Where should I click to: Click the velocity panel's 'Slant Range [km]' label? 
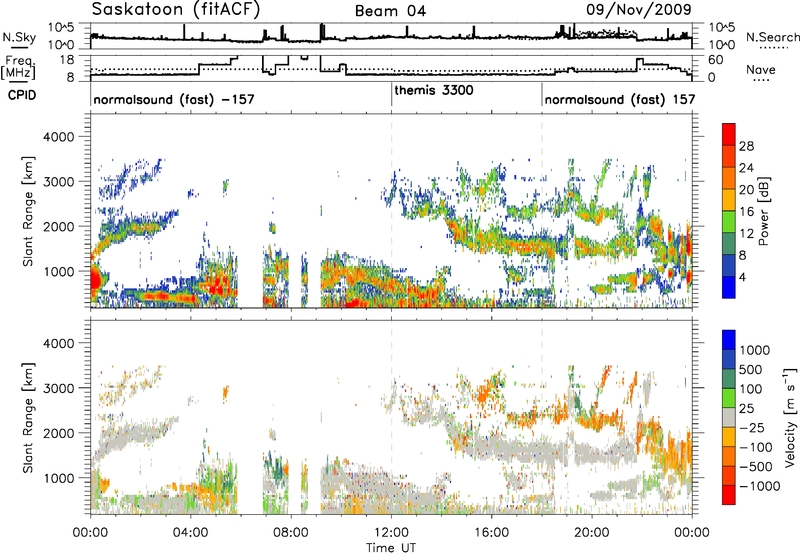click(x=28, y=418)
